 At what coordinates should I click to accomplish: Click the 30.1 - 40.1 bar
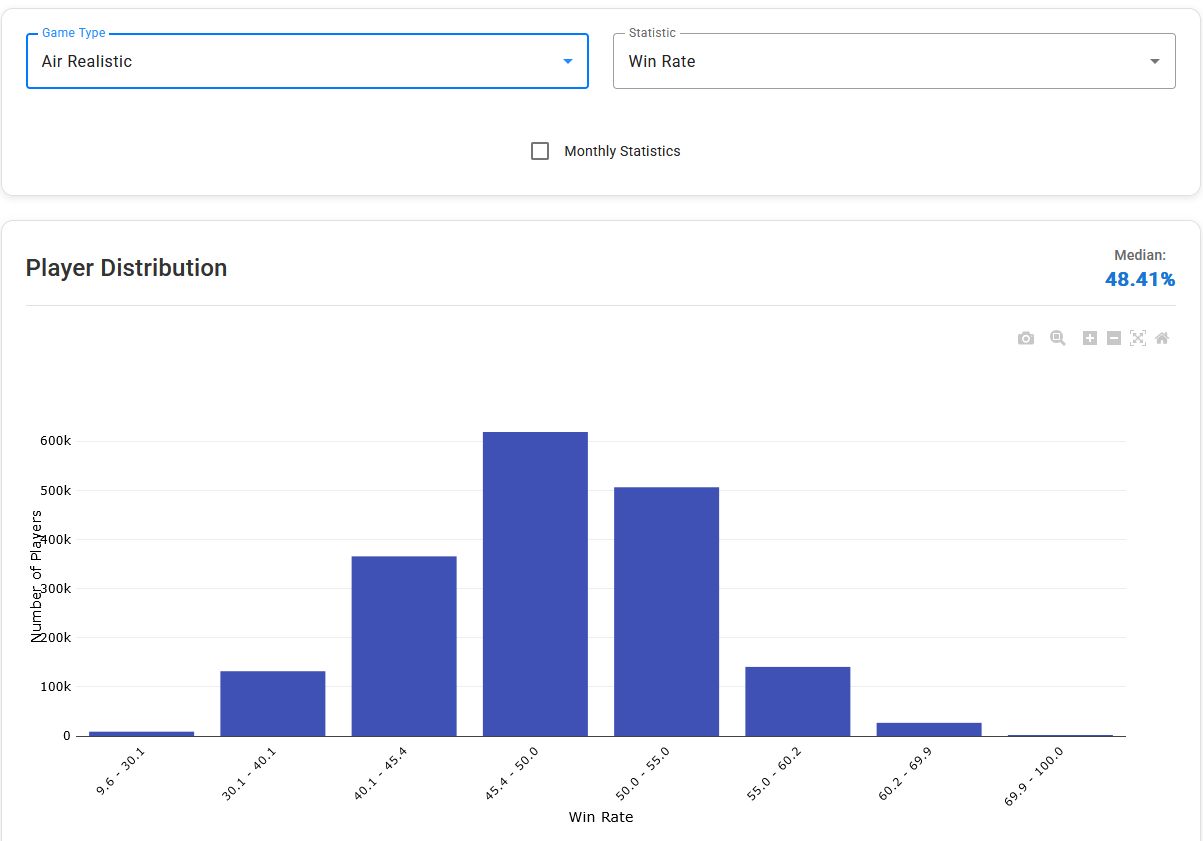click(x=273, y=704)
